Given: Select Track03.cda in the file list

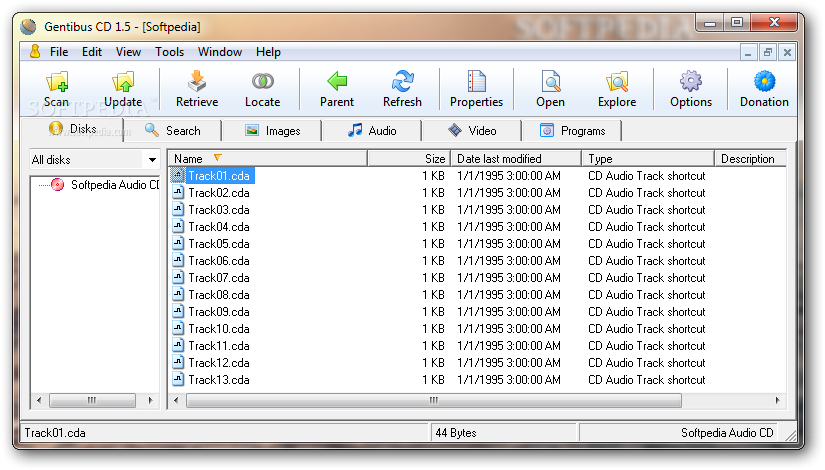Looking at the screenshot, I should click(x=219, y=209).
